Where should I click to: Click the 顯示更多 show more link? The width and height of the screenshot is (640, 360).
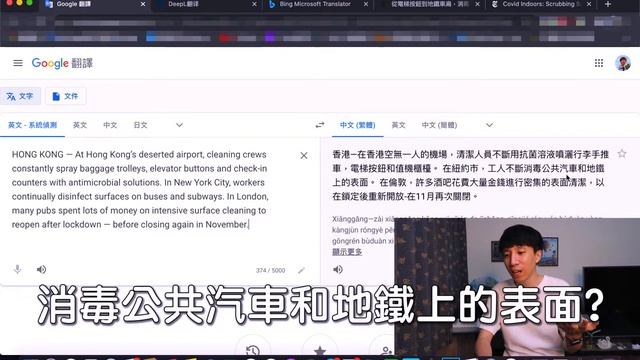pos(347,252)
